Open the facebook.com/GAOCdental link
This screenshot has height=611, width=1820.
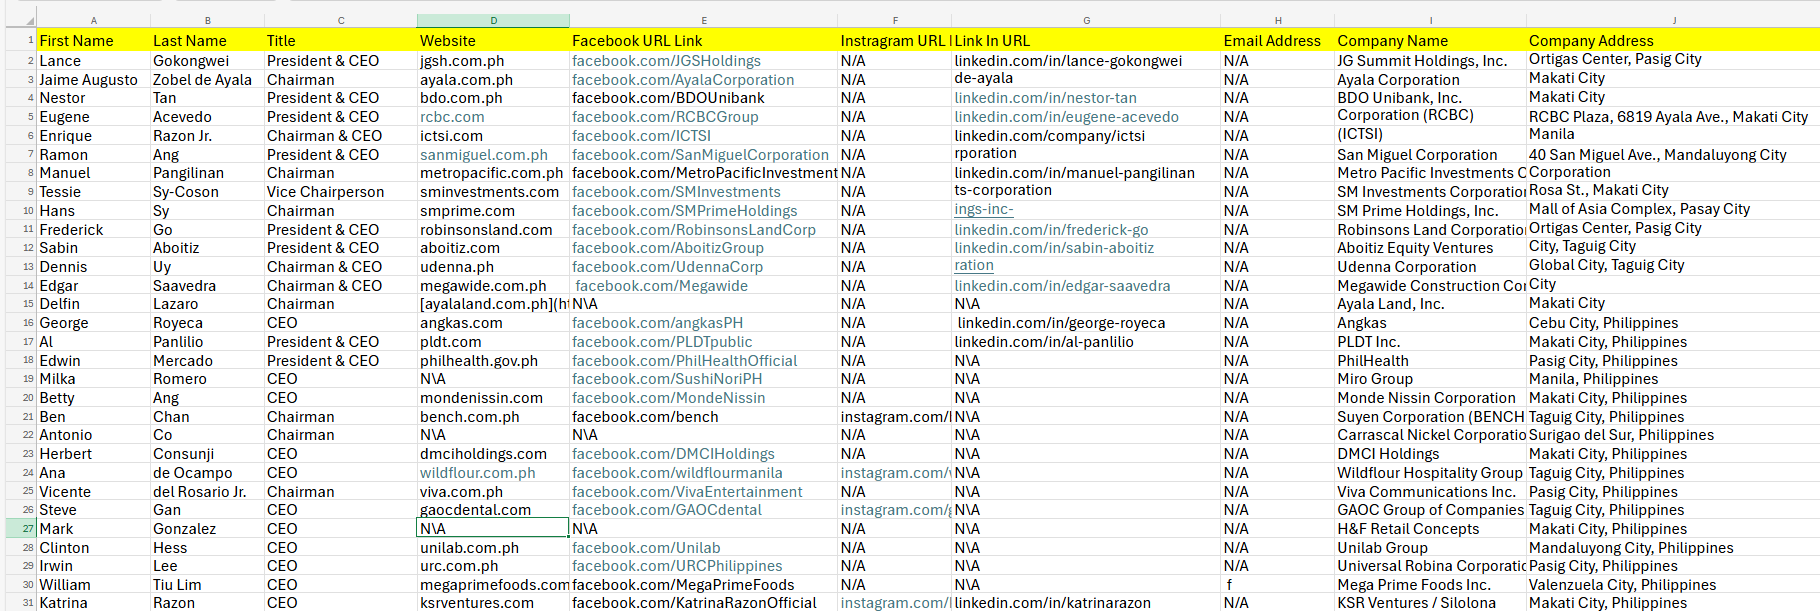pos(667,510)
